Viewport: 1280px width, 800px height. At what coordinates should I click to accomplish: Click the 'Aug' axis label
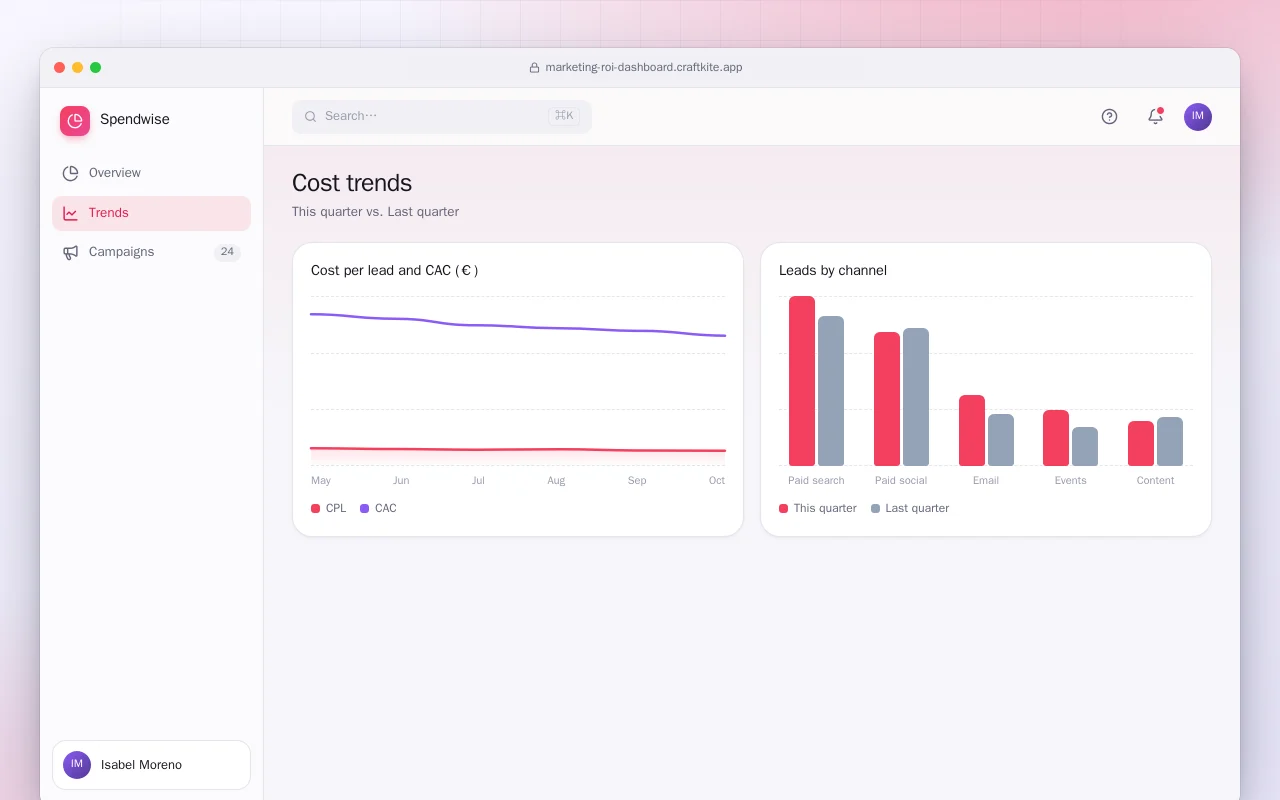[556, 481]
